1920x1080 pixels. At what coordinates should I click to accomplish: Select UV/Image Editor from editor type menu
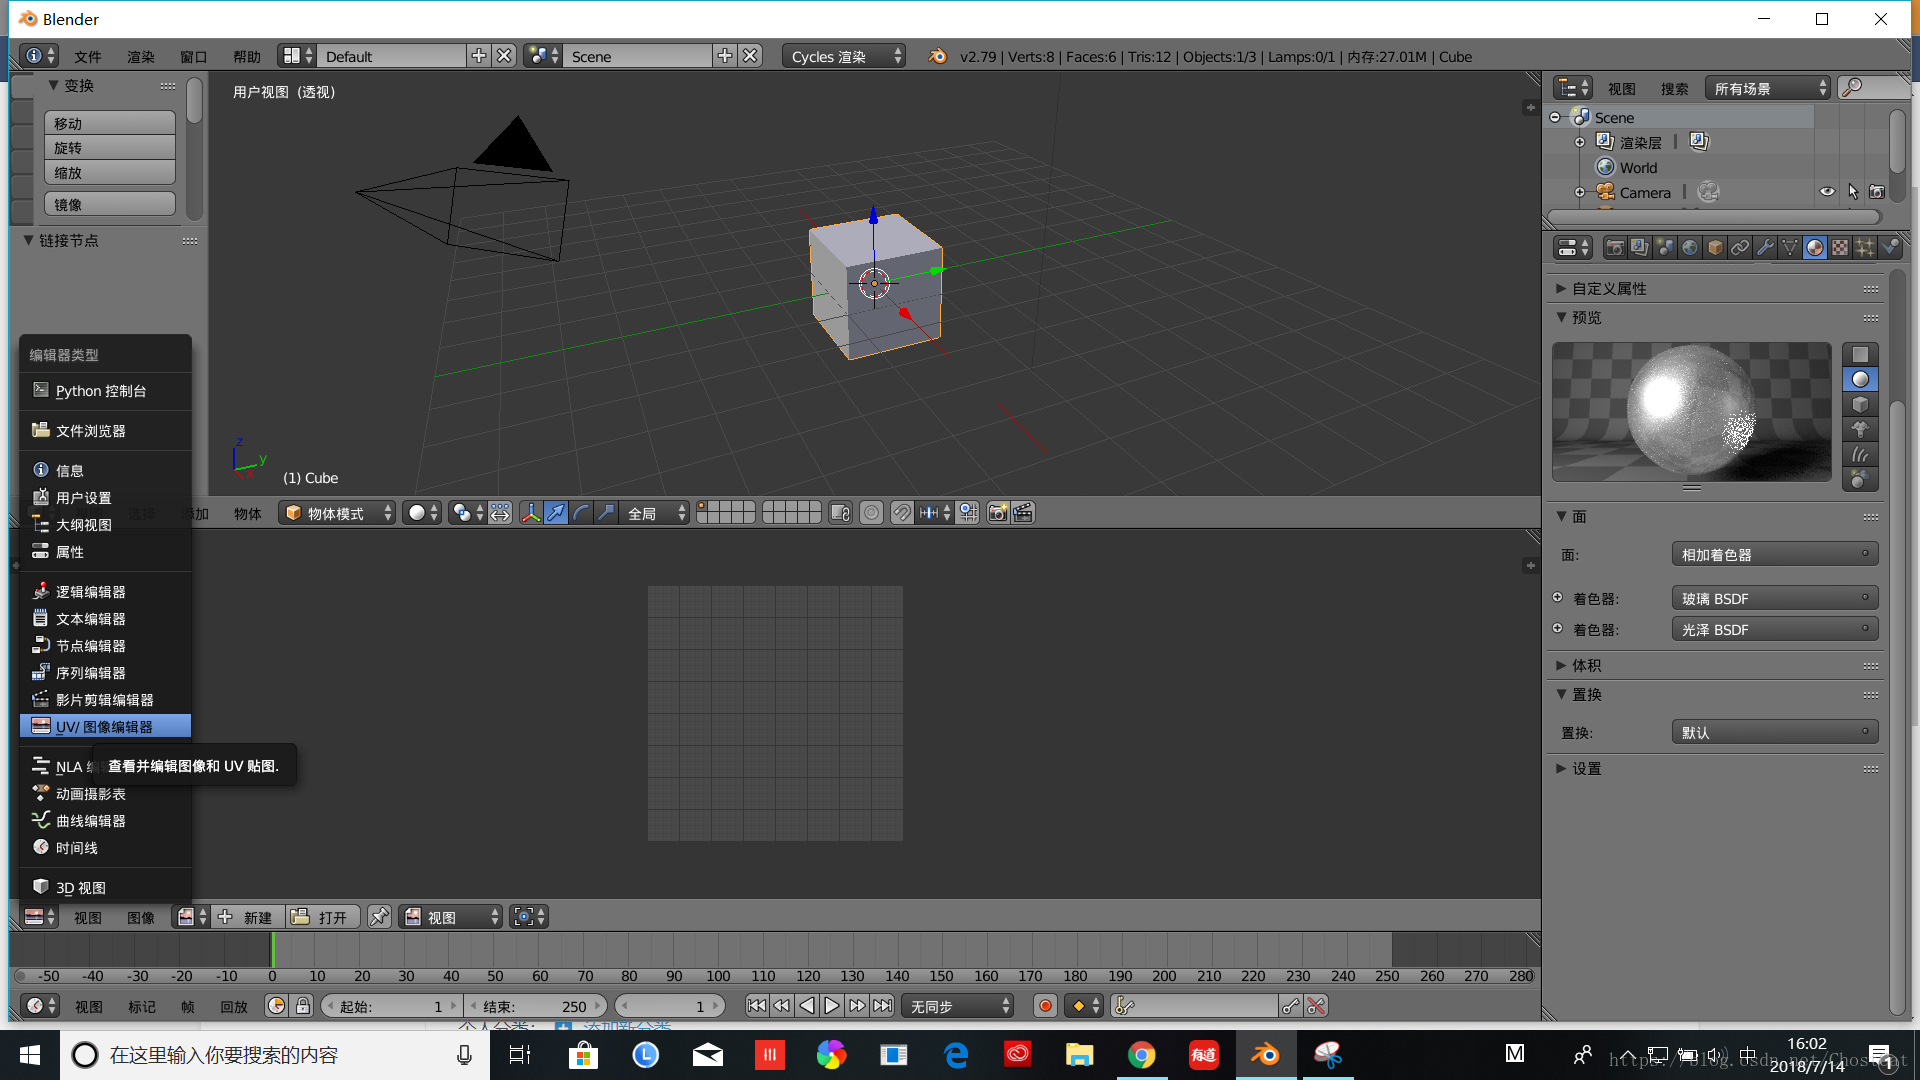coord(105,726)
